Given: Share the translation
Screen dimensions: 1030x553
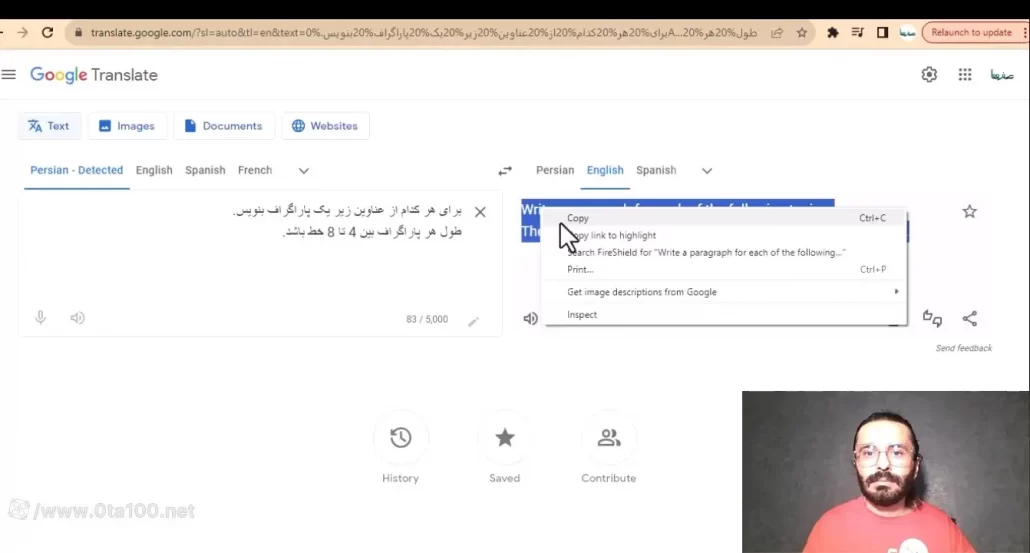Looking at the screenshot, I should coord(969,319).
